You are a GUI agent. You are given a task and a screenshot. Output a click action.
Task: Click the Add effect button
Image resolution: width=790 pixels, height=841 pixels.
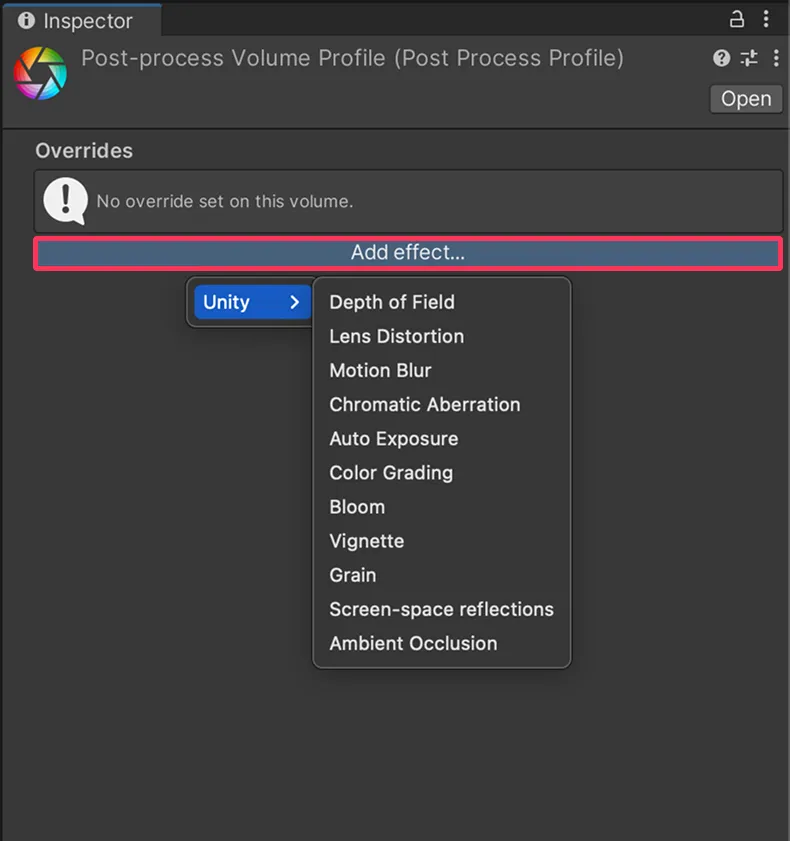click(408, 253)
